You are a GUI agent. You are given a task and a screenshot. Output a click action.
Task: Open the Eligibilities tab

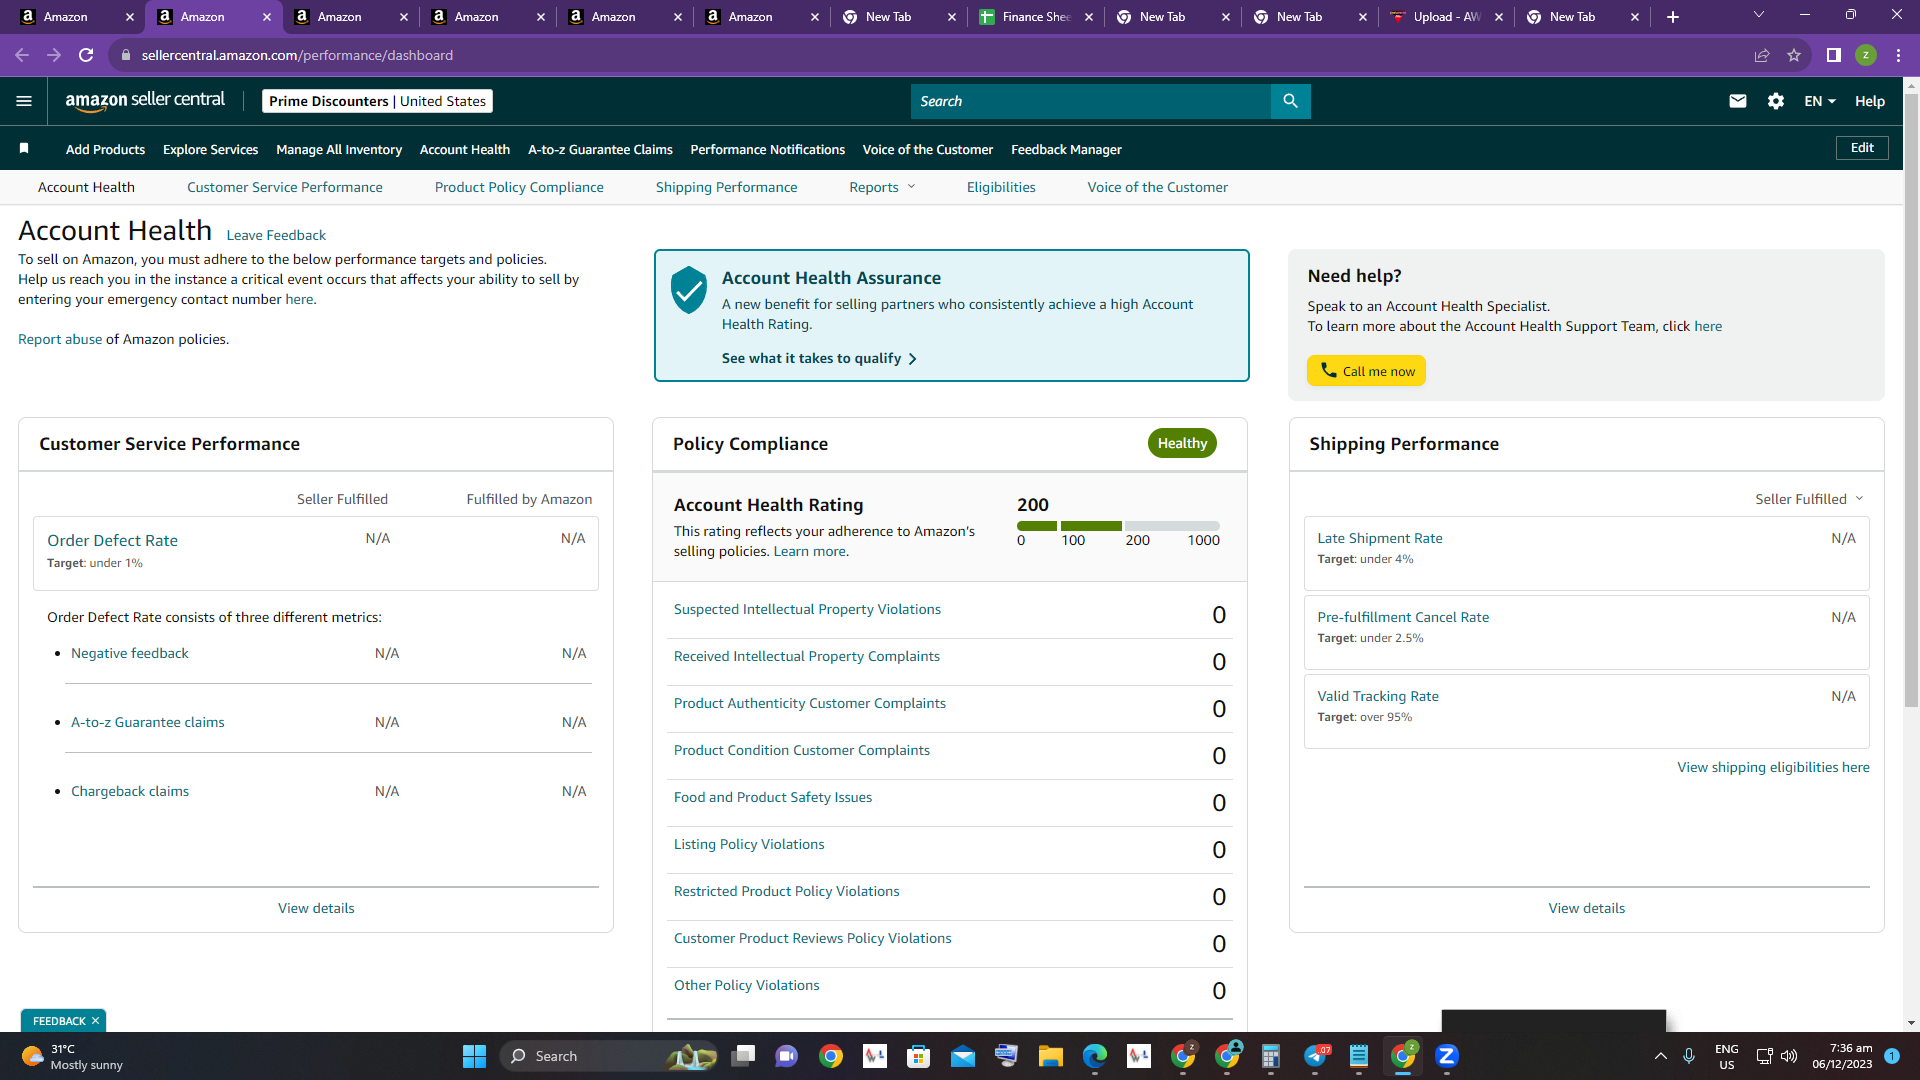(1001, 187)
